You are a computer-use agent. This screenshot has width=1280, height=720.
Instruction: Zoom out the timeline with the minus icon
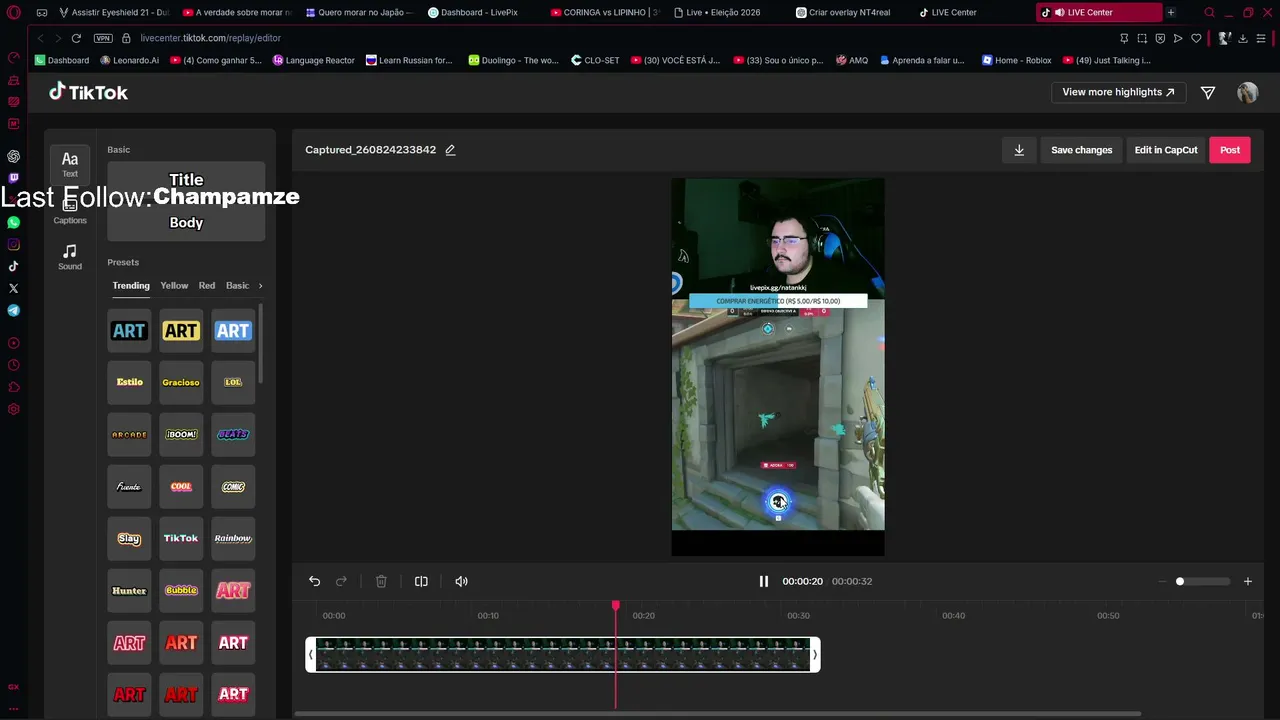click(1162, 581)
